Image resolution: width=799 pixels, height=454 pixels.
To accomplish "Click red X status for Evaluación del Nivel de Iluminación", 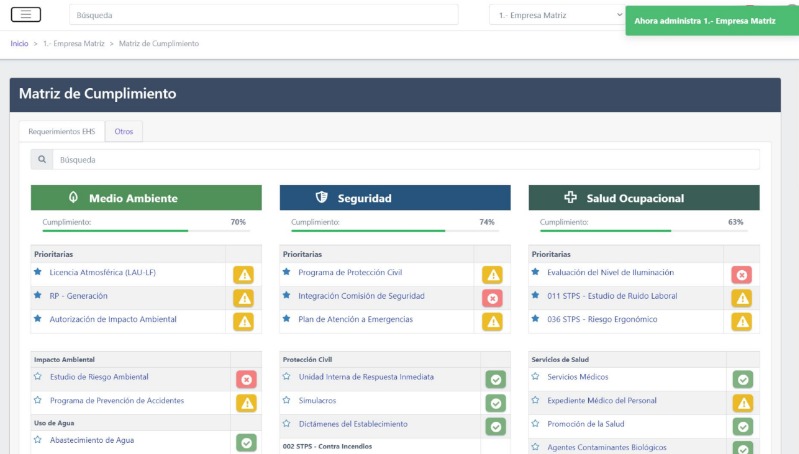I will [x=741, y=274].
